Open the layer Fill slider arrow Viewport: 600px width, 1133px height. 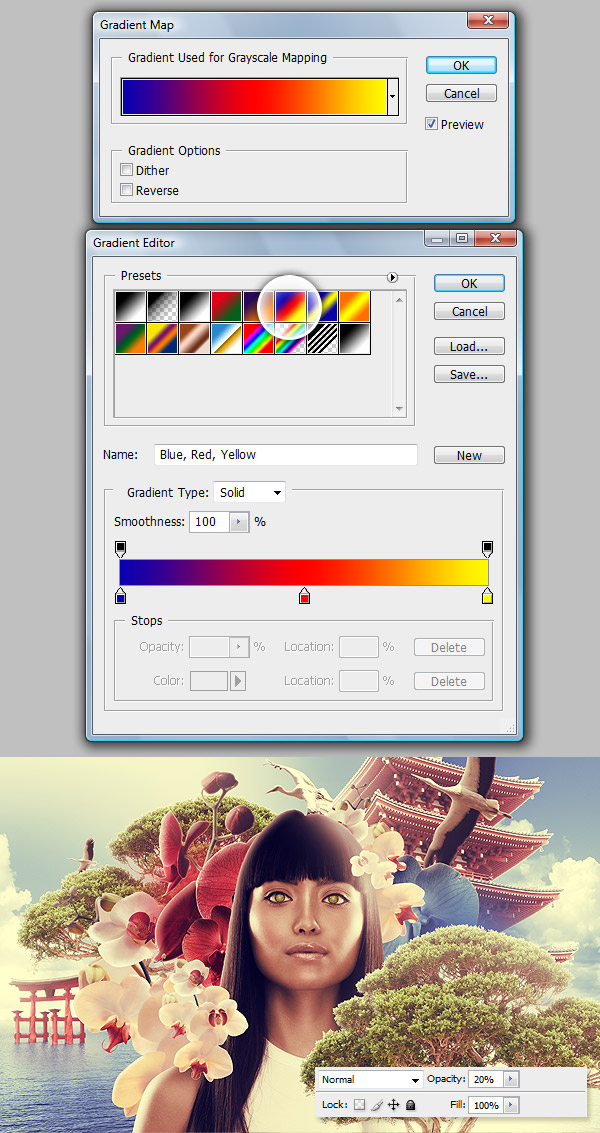pyautogui.click(x=510, y=1105)
